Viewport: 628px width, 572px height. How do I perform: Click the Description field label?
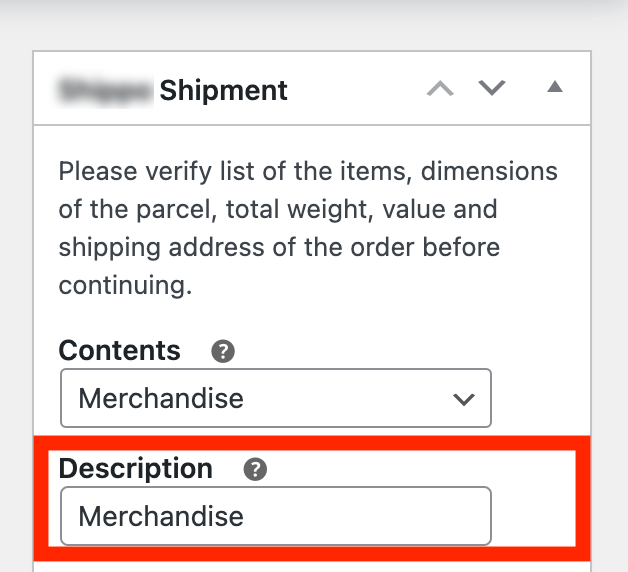[136, 468]
